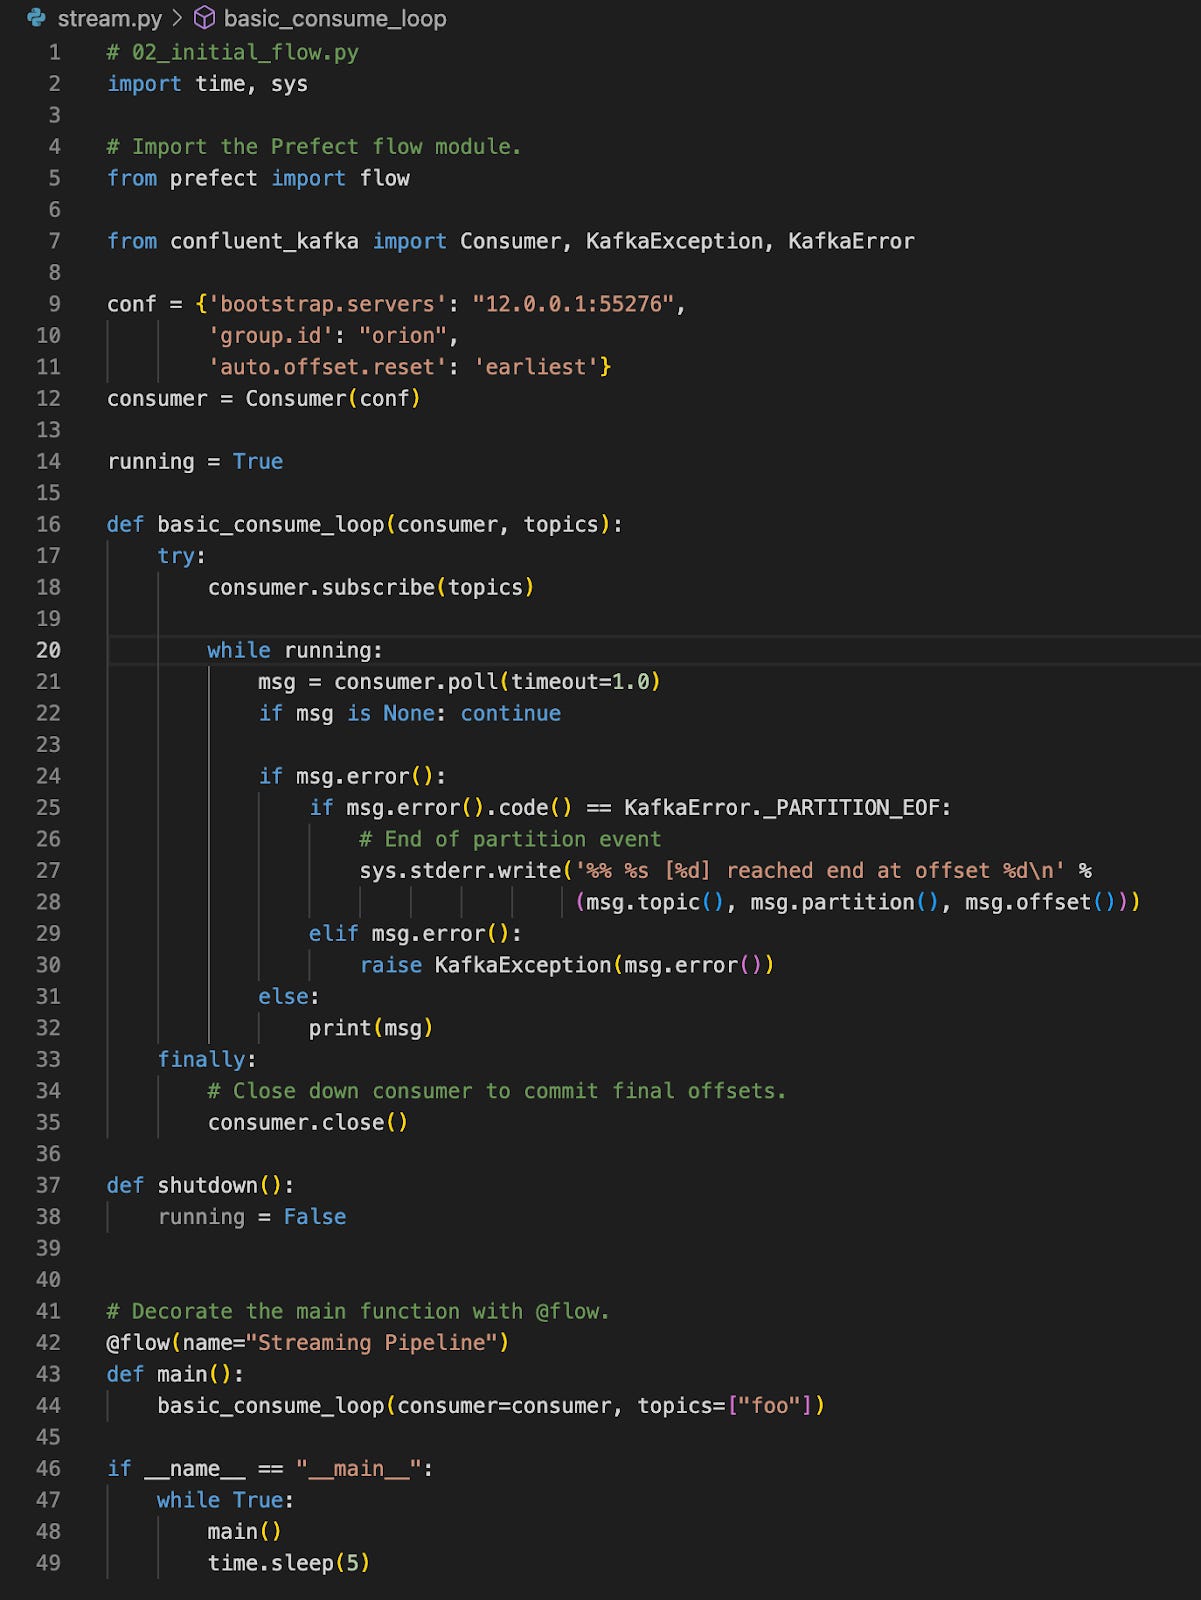Click the Python file icon in breadcrumb
The height and width of the screenshot is (1600, 1201).
point(36,18)
